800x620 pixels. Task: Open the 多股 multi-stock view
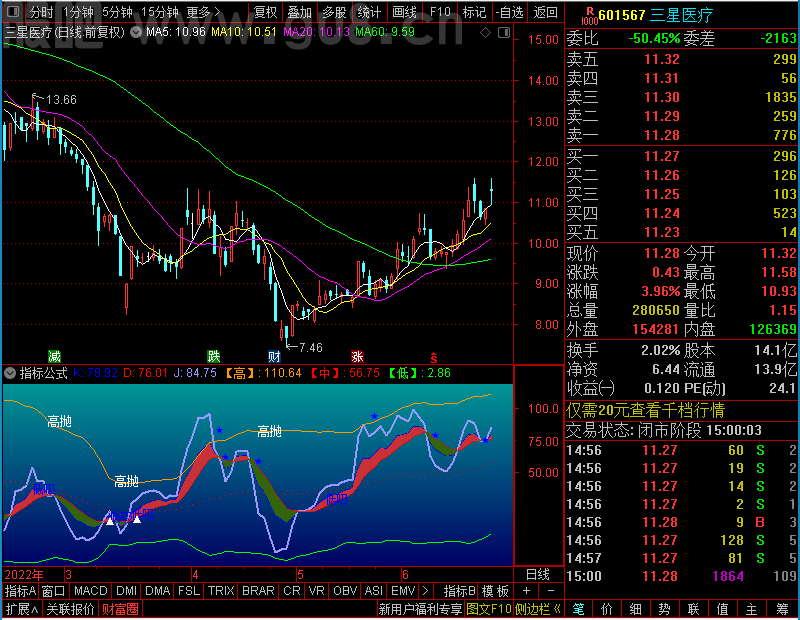click(334, 12)
